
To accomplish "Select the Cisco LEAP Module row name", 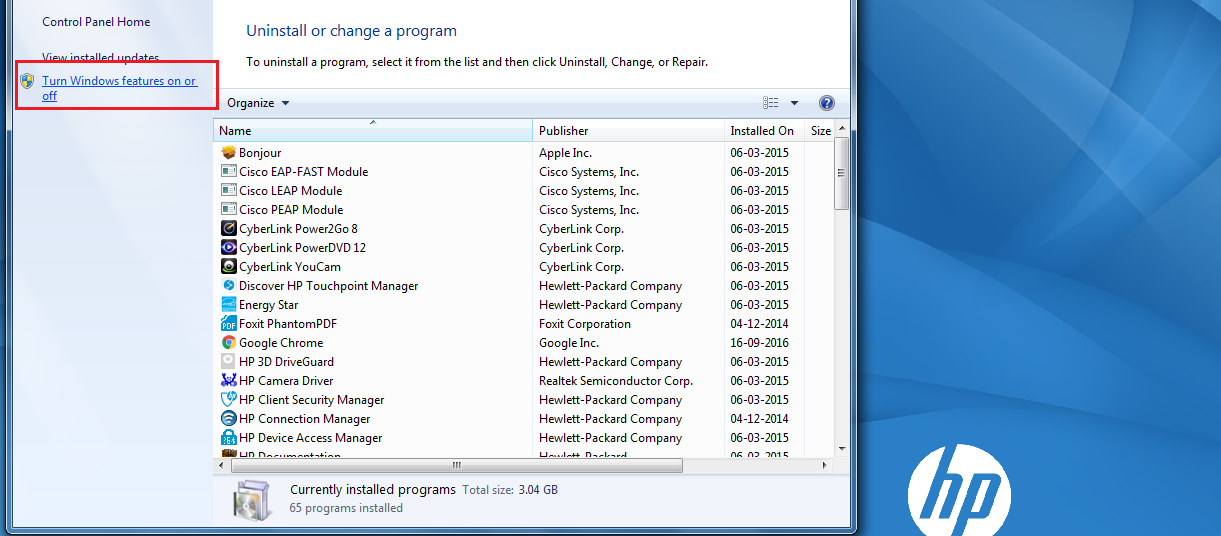I will point(291,191).
